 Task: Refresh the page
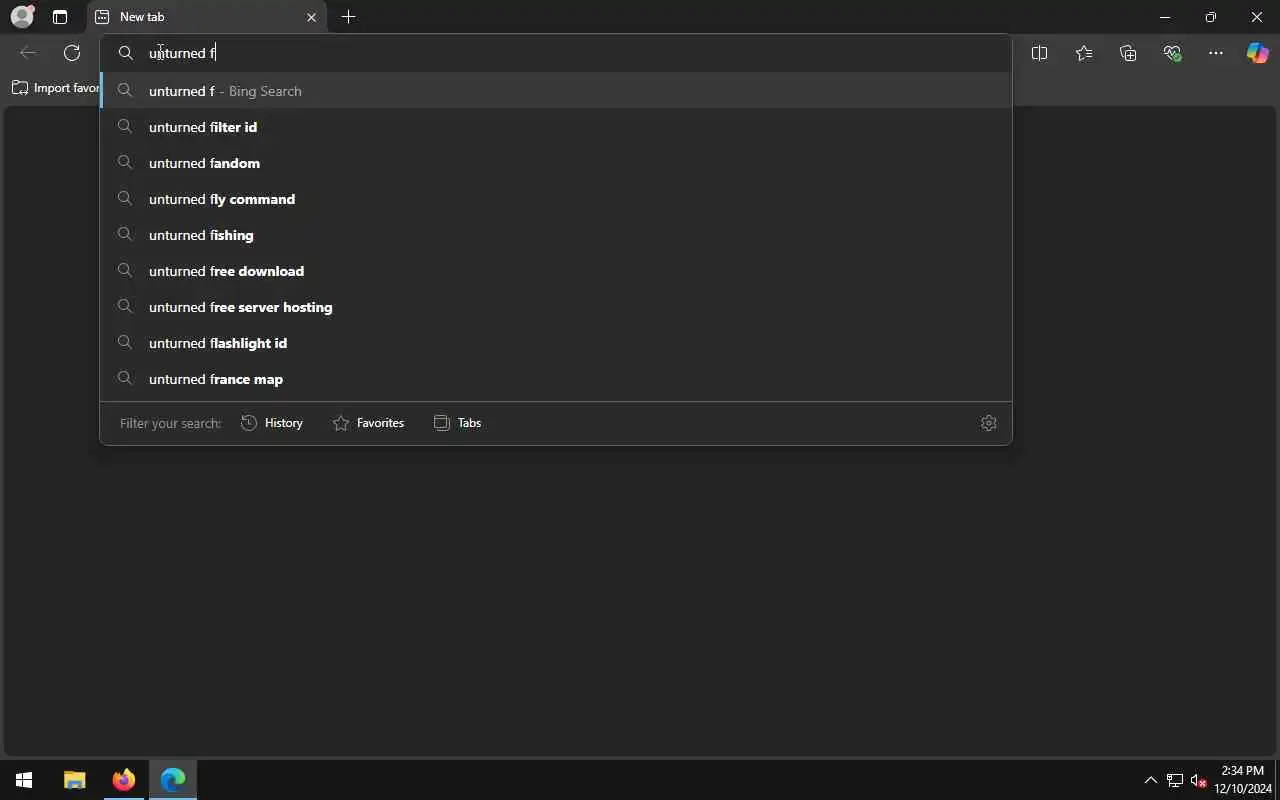coord(72,53)
